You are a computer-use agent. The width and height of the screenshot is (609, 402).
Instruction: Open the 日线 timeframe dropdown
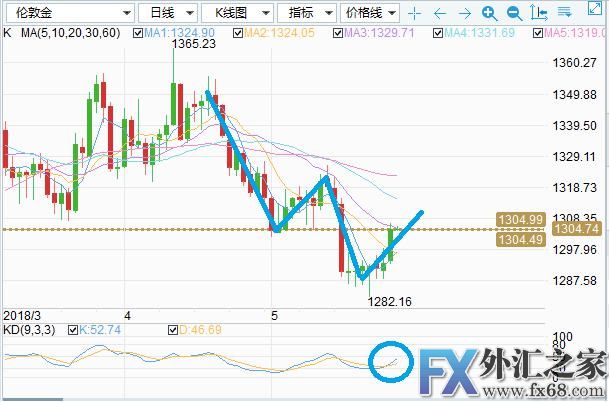click(x=164, y=13)
